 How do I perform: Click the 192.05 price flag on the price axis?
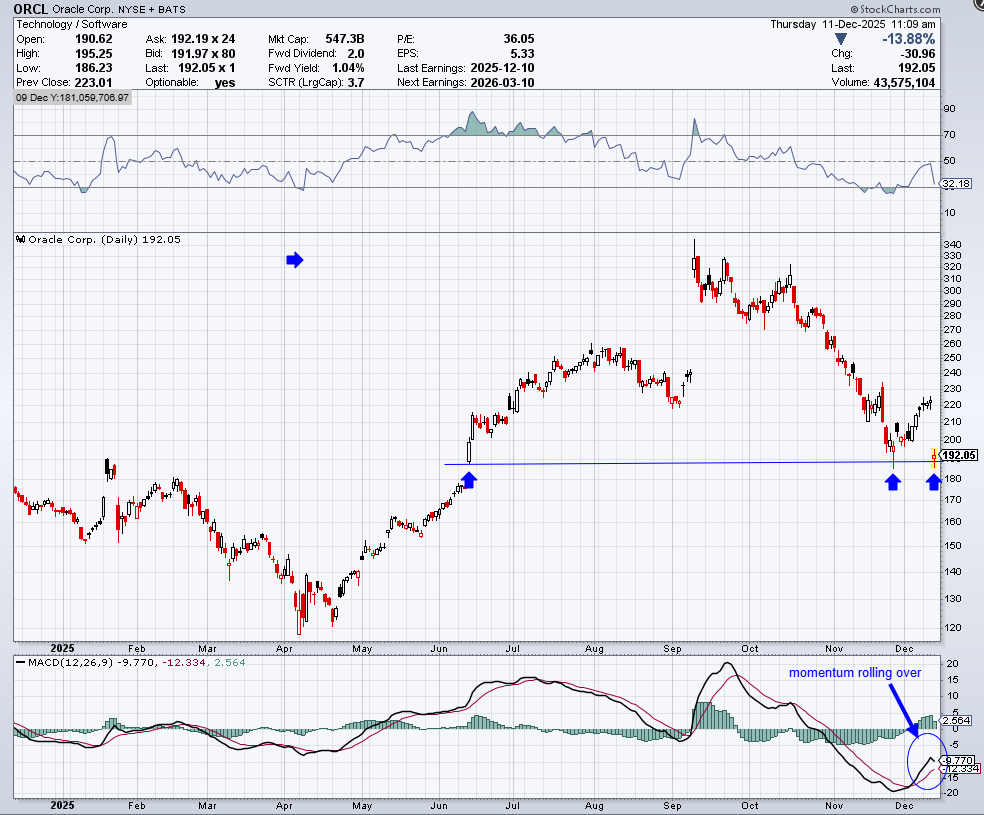pos(959,455)
